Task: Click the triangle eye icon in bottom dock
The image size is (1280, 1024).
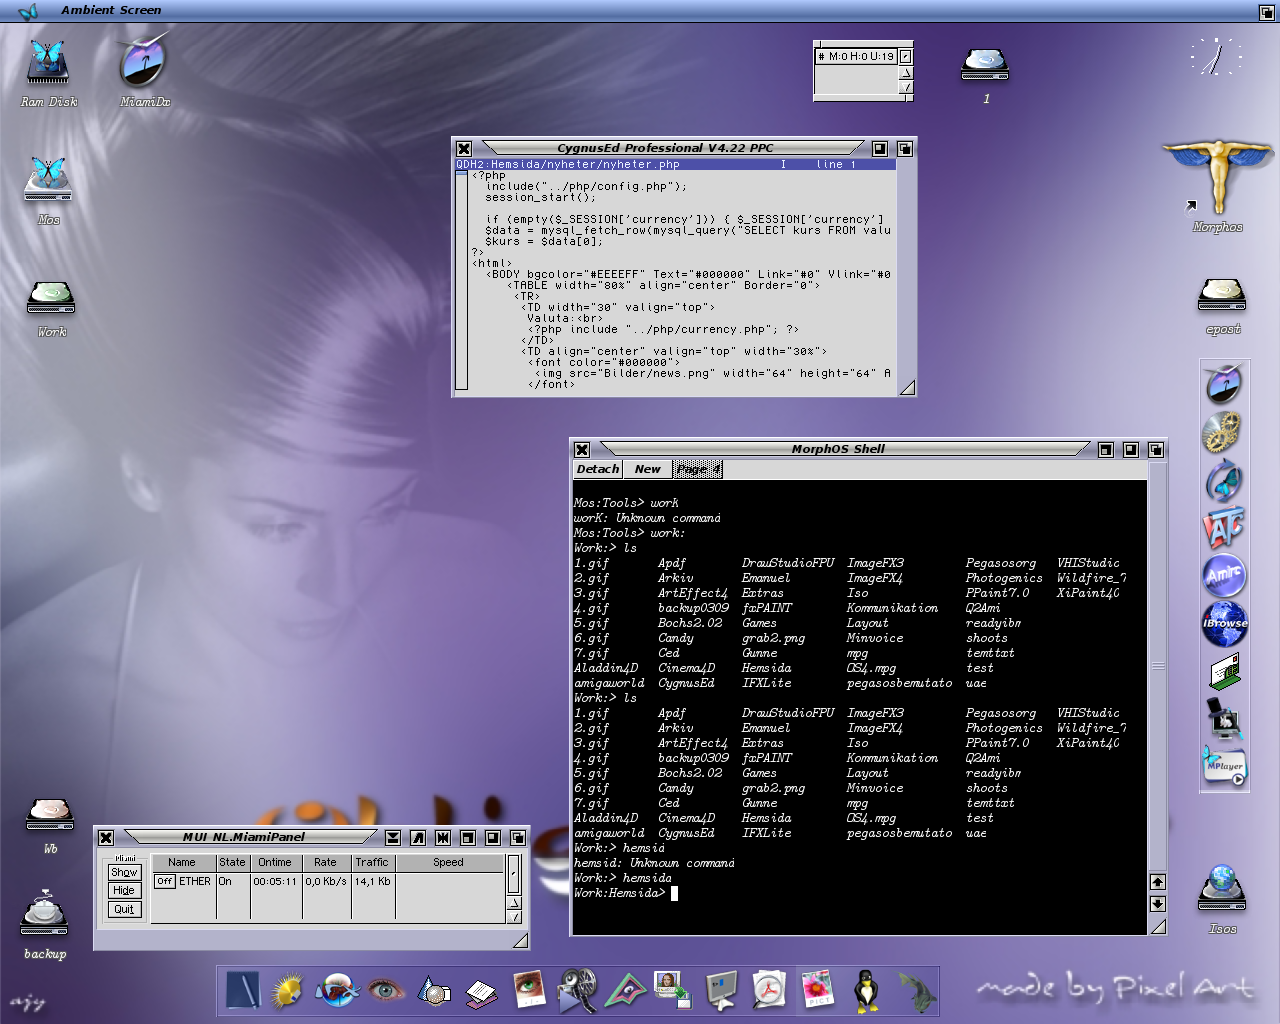Action: point(625,990)
